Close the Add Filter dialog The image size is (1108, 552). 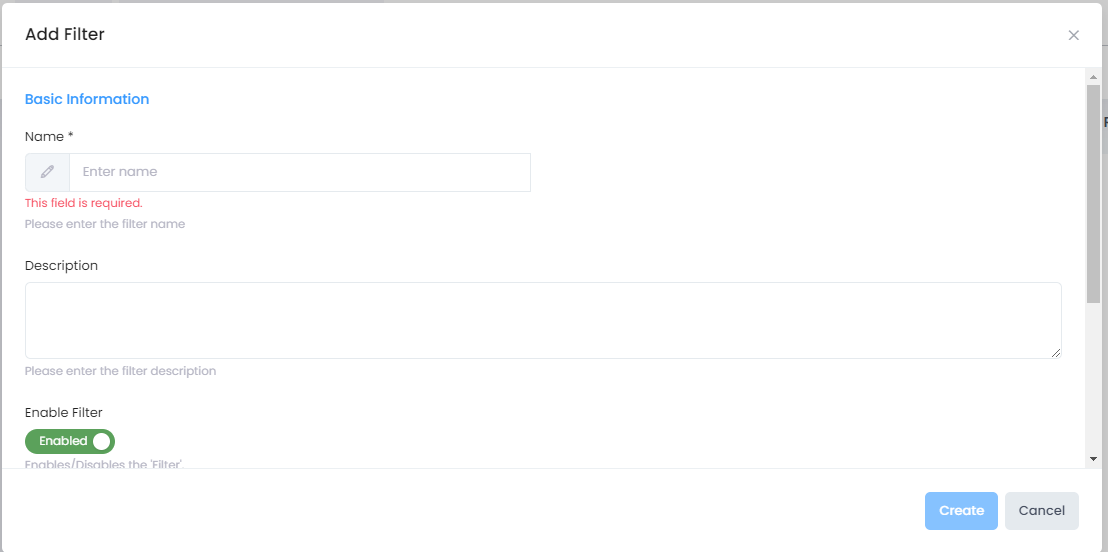(1073, 35)
